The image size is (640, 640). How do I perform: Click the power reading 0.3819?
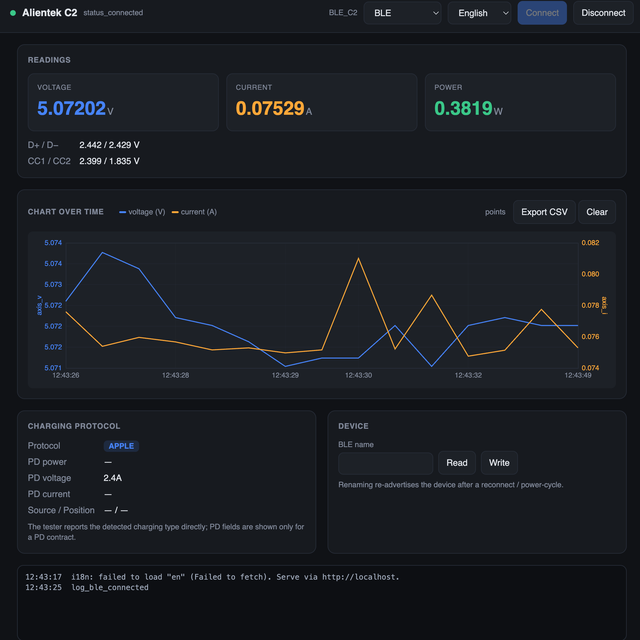(463, 109)
